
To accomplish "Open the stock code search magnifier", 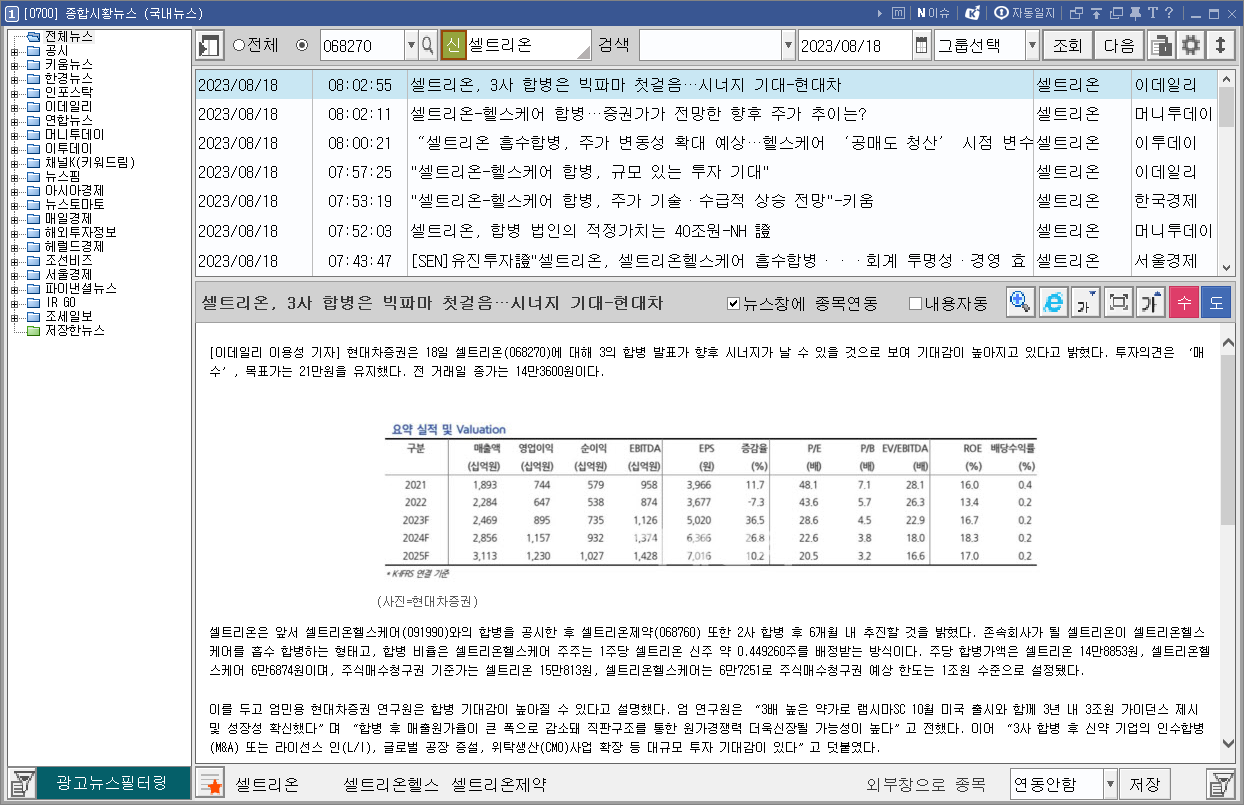I will pyautogui.click(x=428, y=46).
